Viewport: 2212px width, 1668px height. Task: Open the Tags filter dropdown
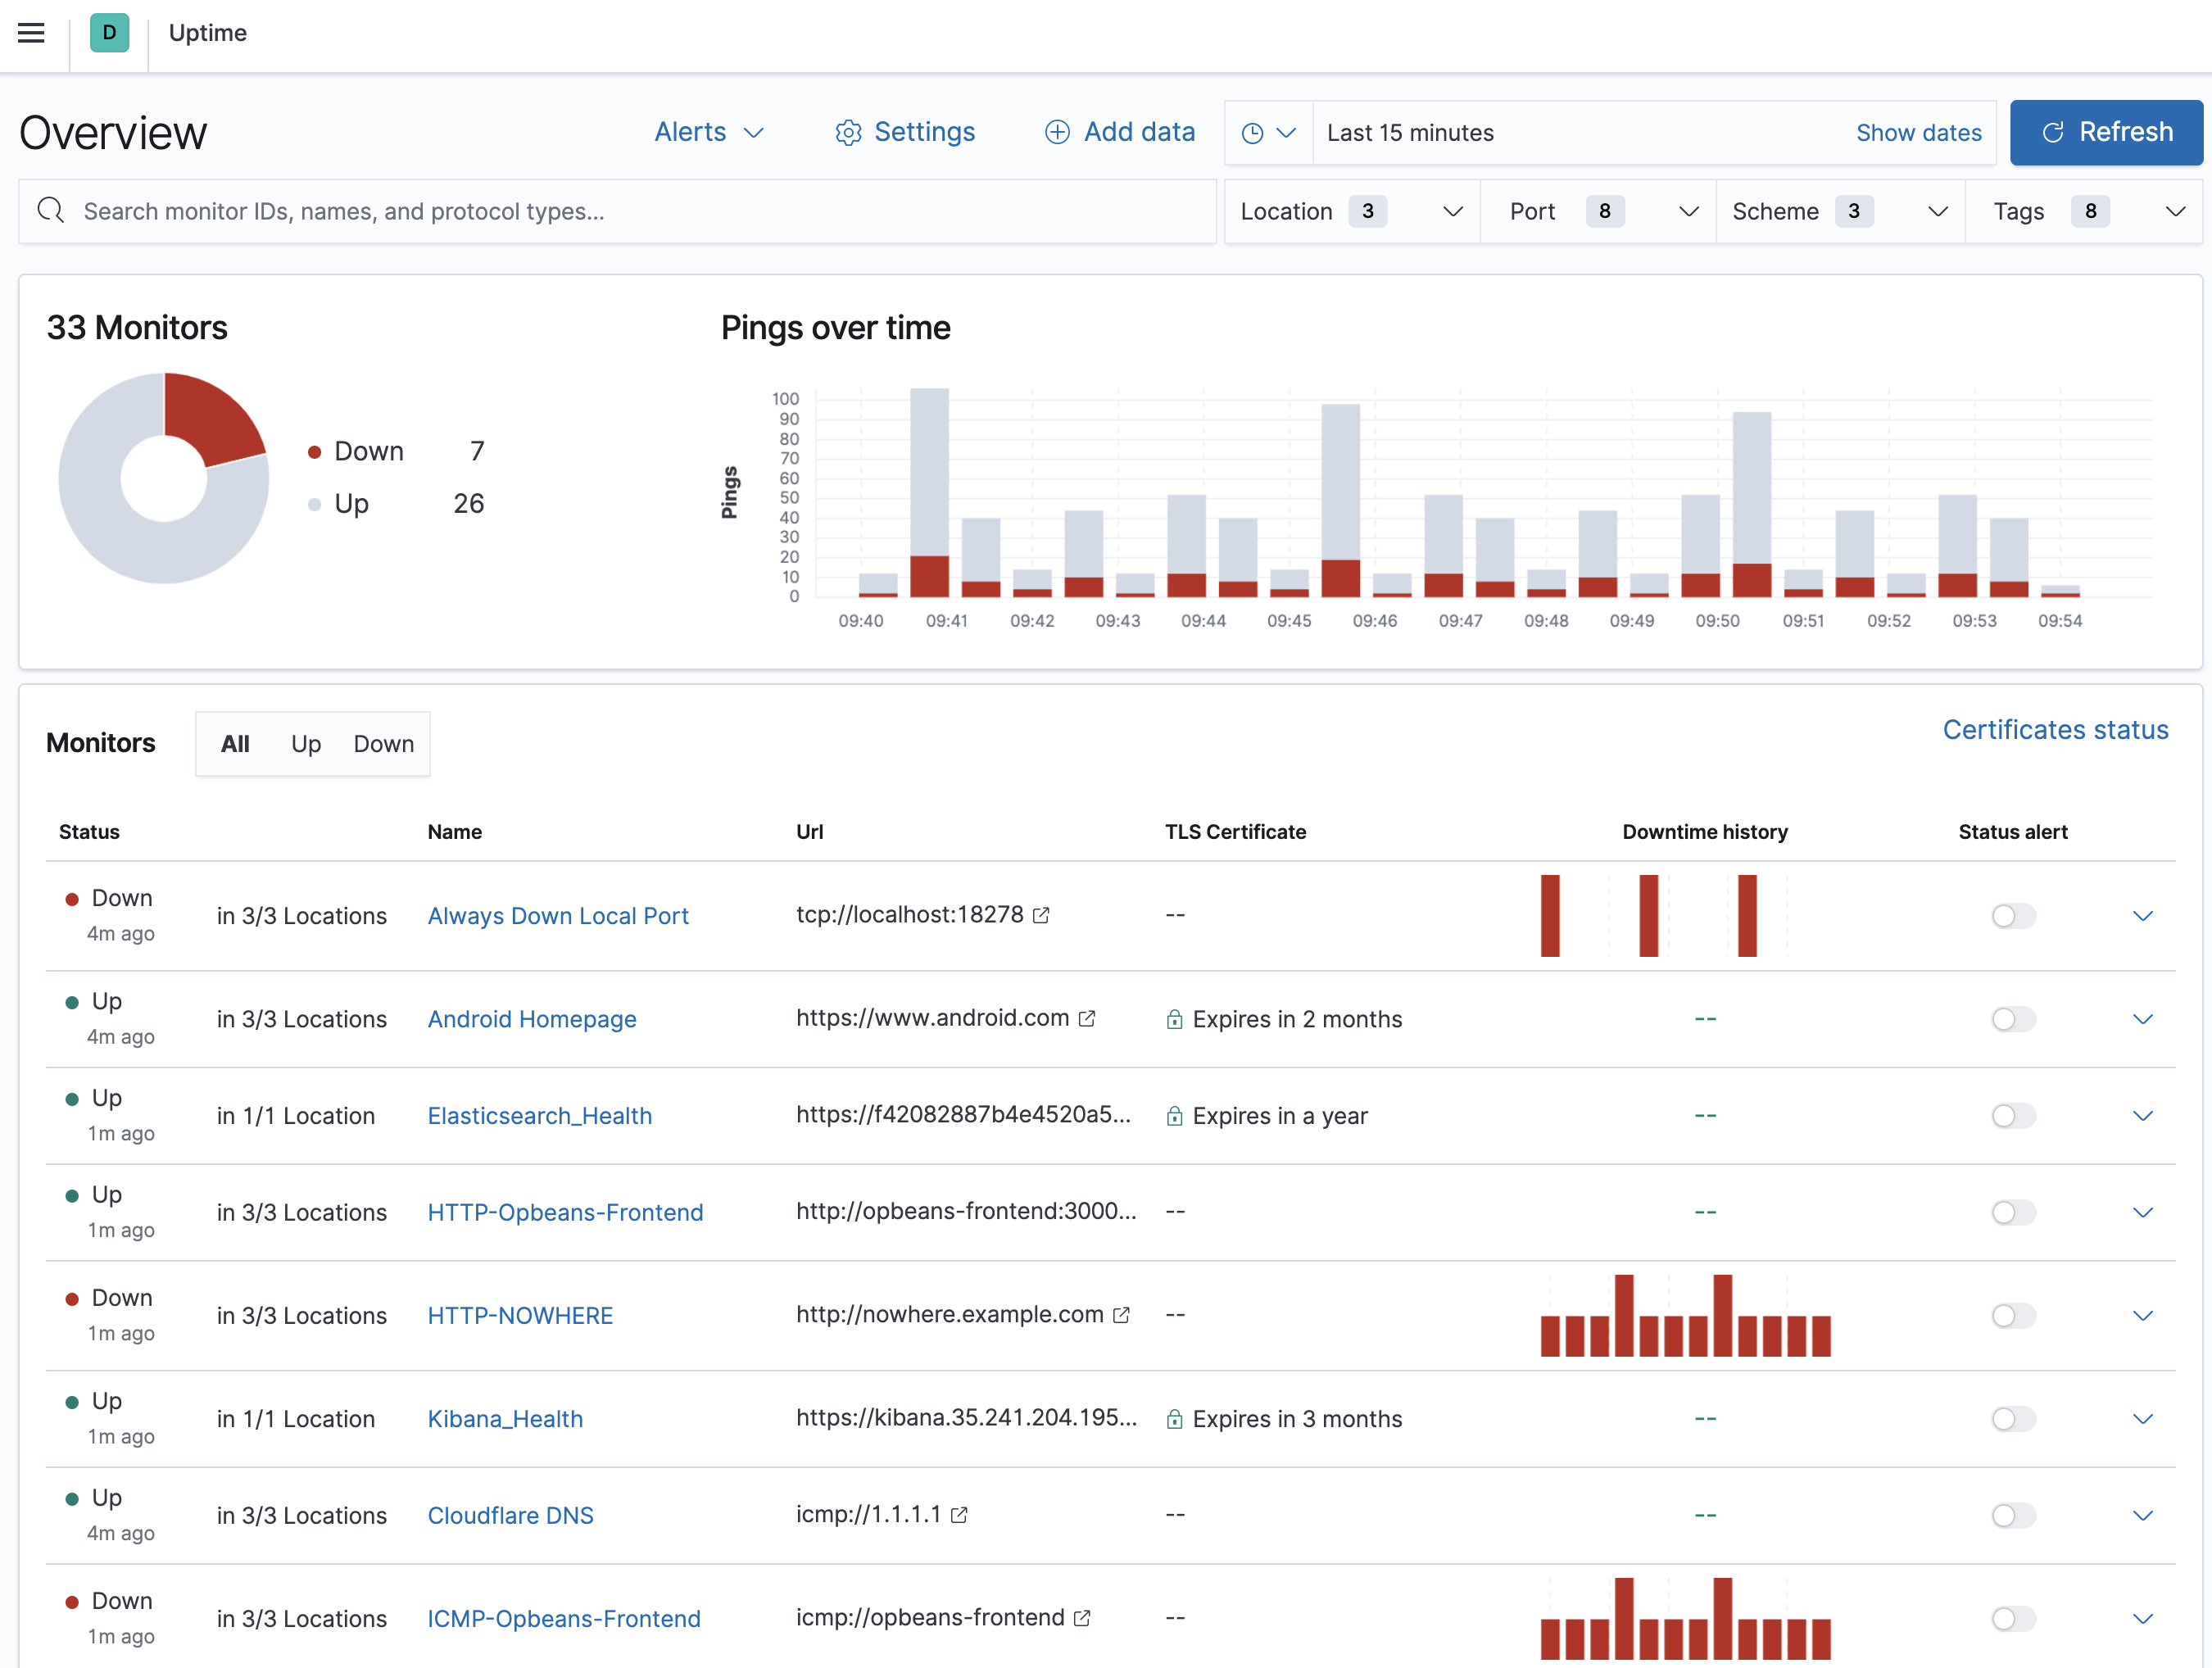pyautogui.click(x=2084, y=211)
